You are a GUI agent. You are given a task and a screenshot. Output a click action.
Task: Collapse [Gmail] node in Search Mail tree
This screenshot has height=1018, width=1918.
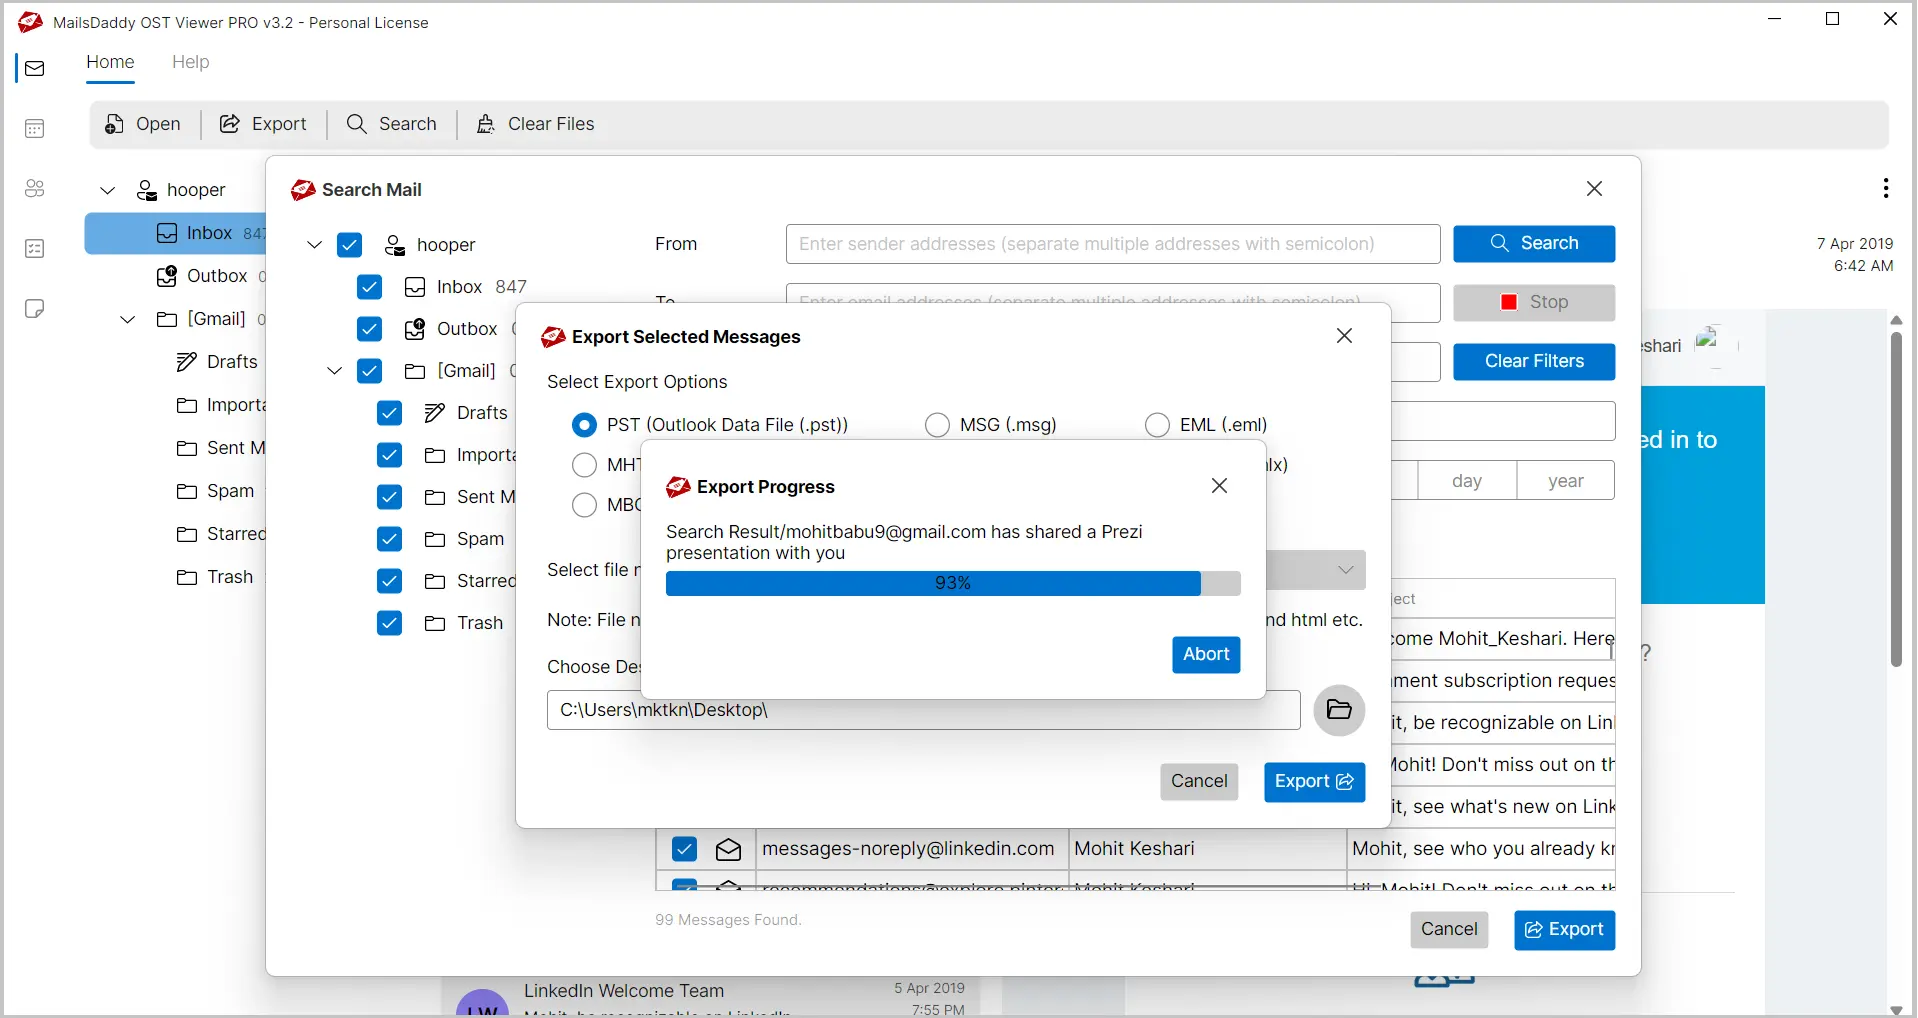coord(334,371)
